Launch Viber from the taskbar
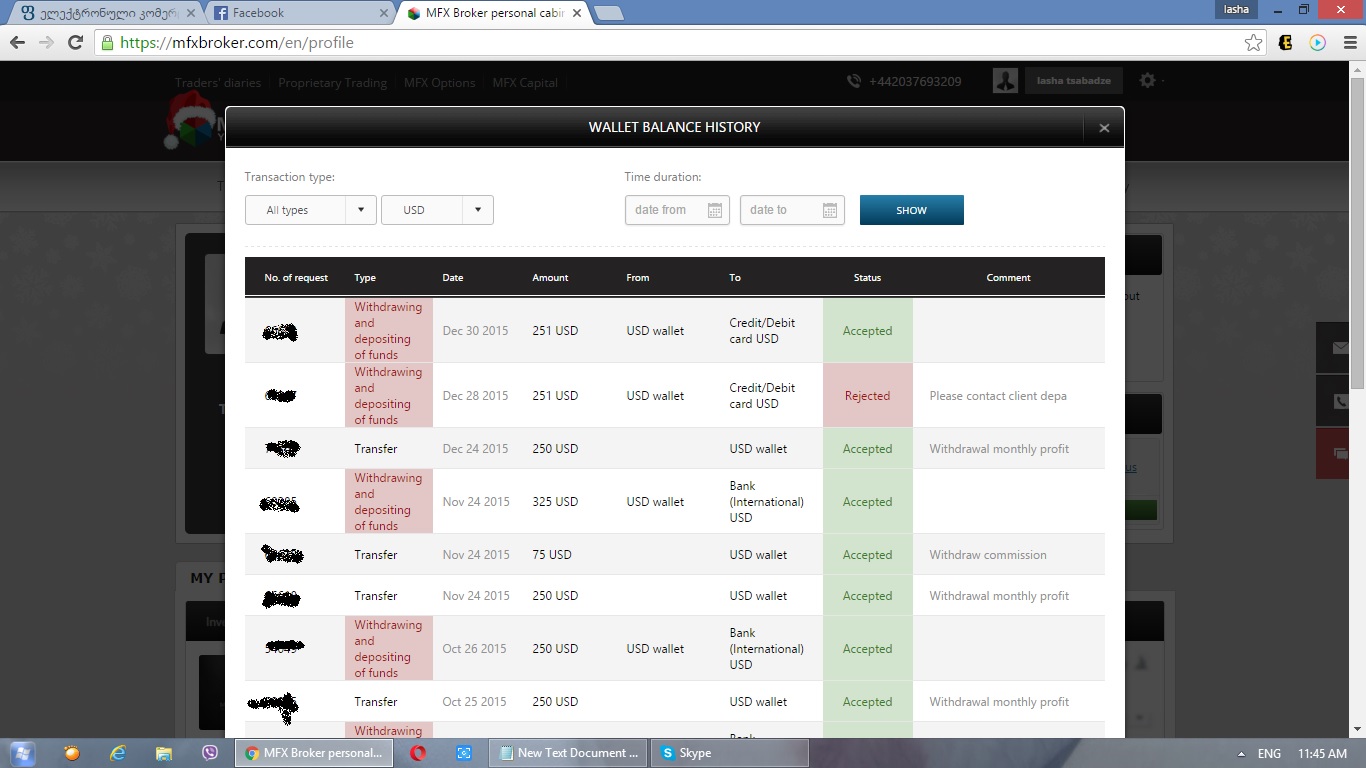 210,753
